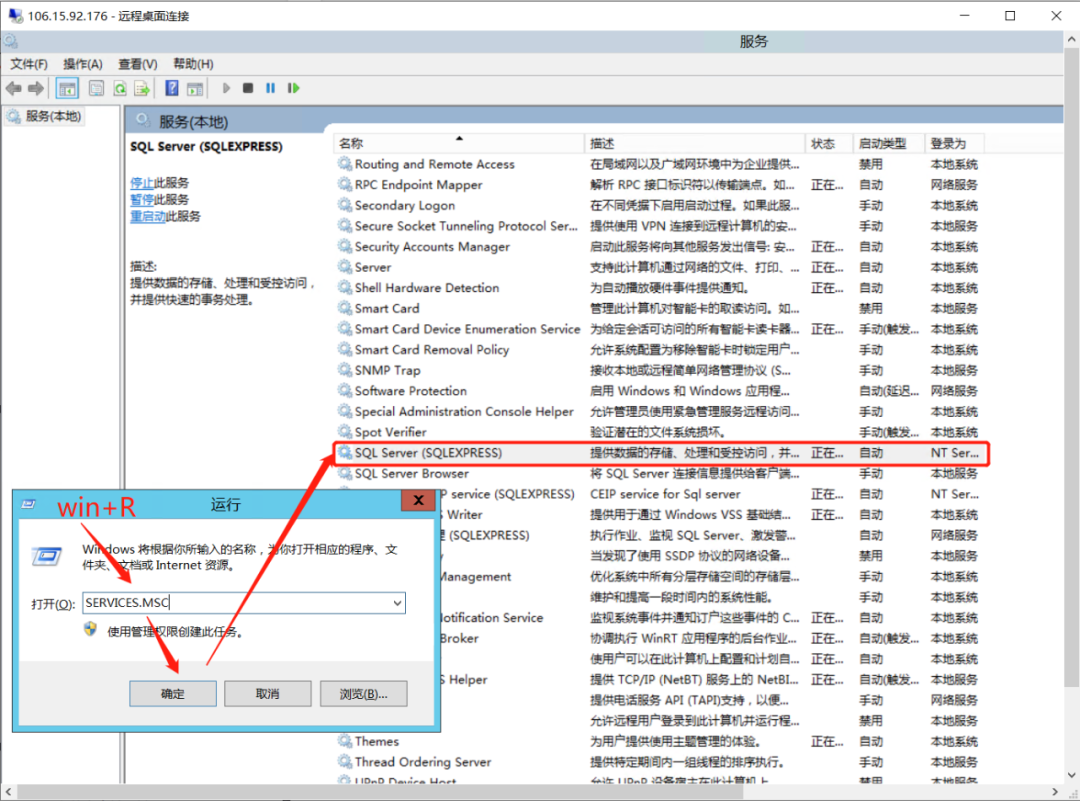
Task: Click gear icon of SQL Server (SQLEXPRESS)
Action: (x=344, y=452)
